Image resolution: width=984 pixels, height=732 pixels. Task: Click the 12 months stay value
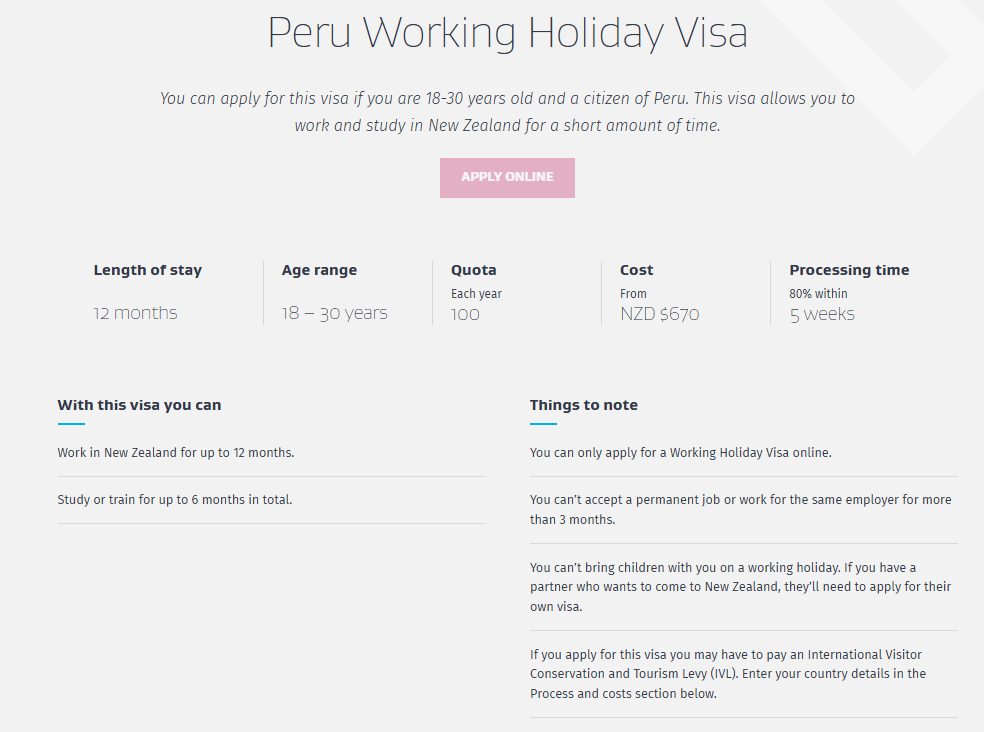coord(135,313)
